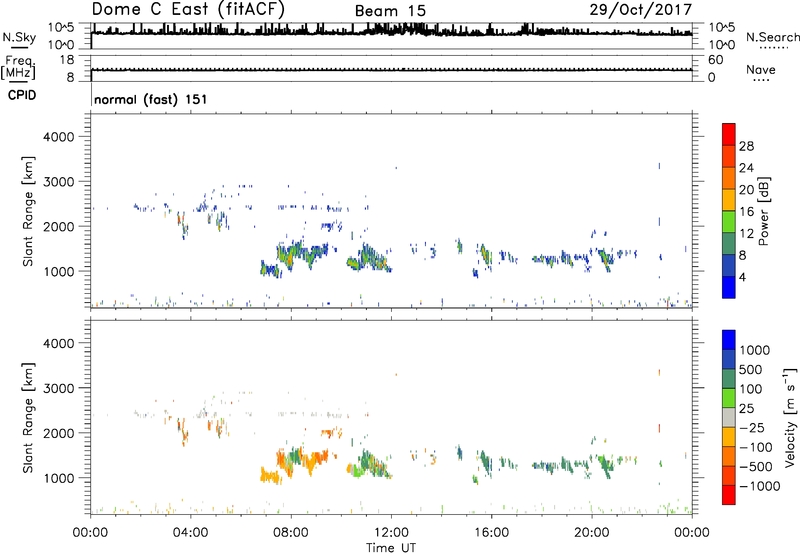The width and height of the screenshot is (800, 554).
Task: Click the '-500' tick on velocity colorbar
Action: point(755,466)
